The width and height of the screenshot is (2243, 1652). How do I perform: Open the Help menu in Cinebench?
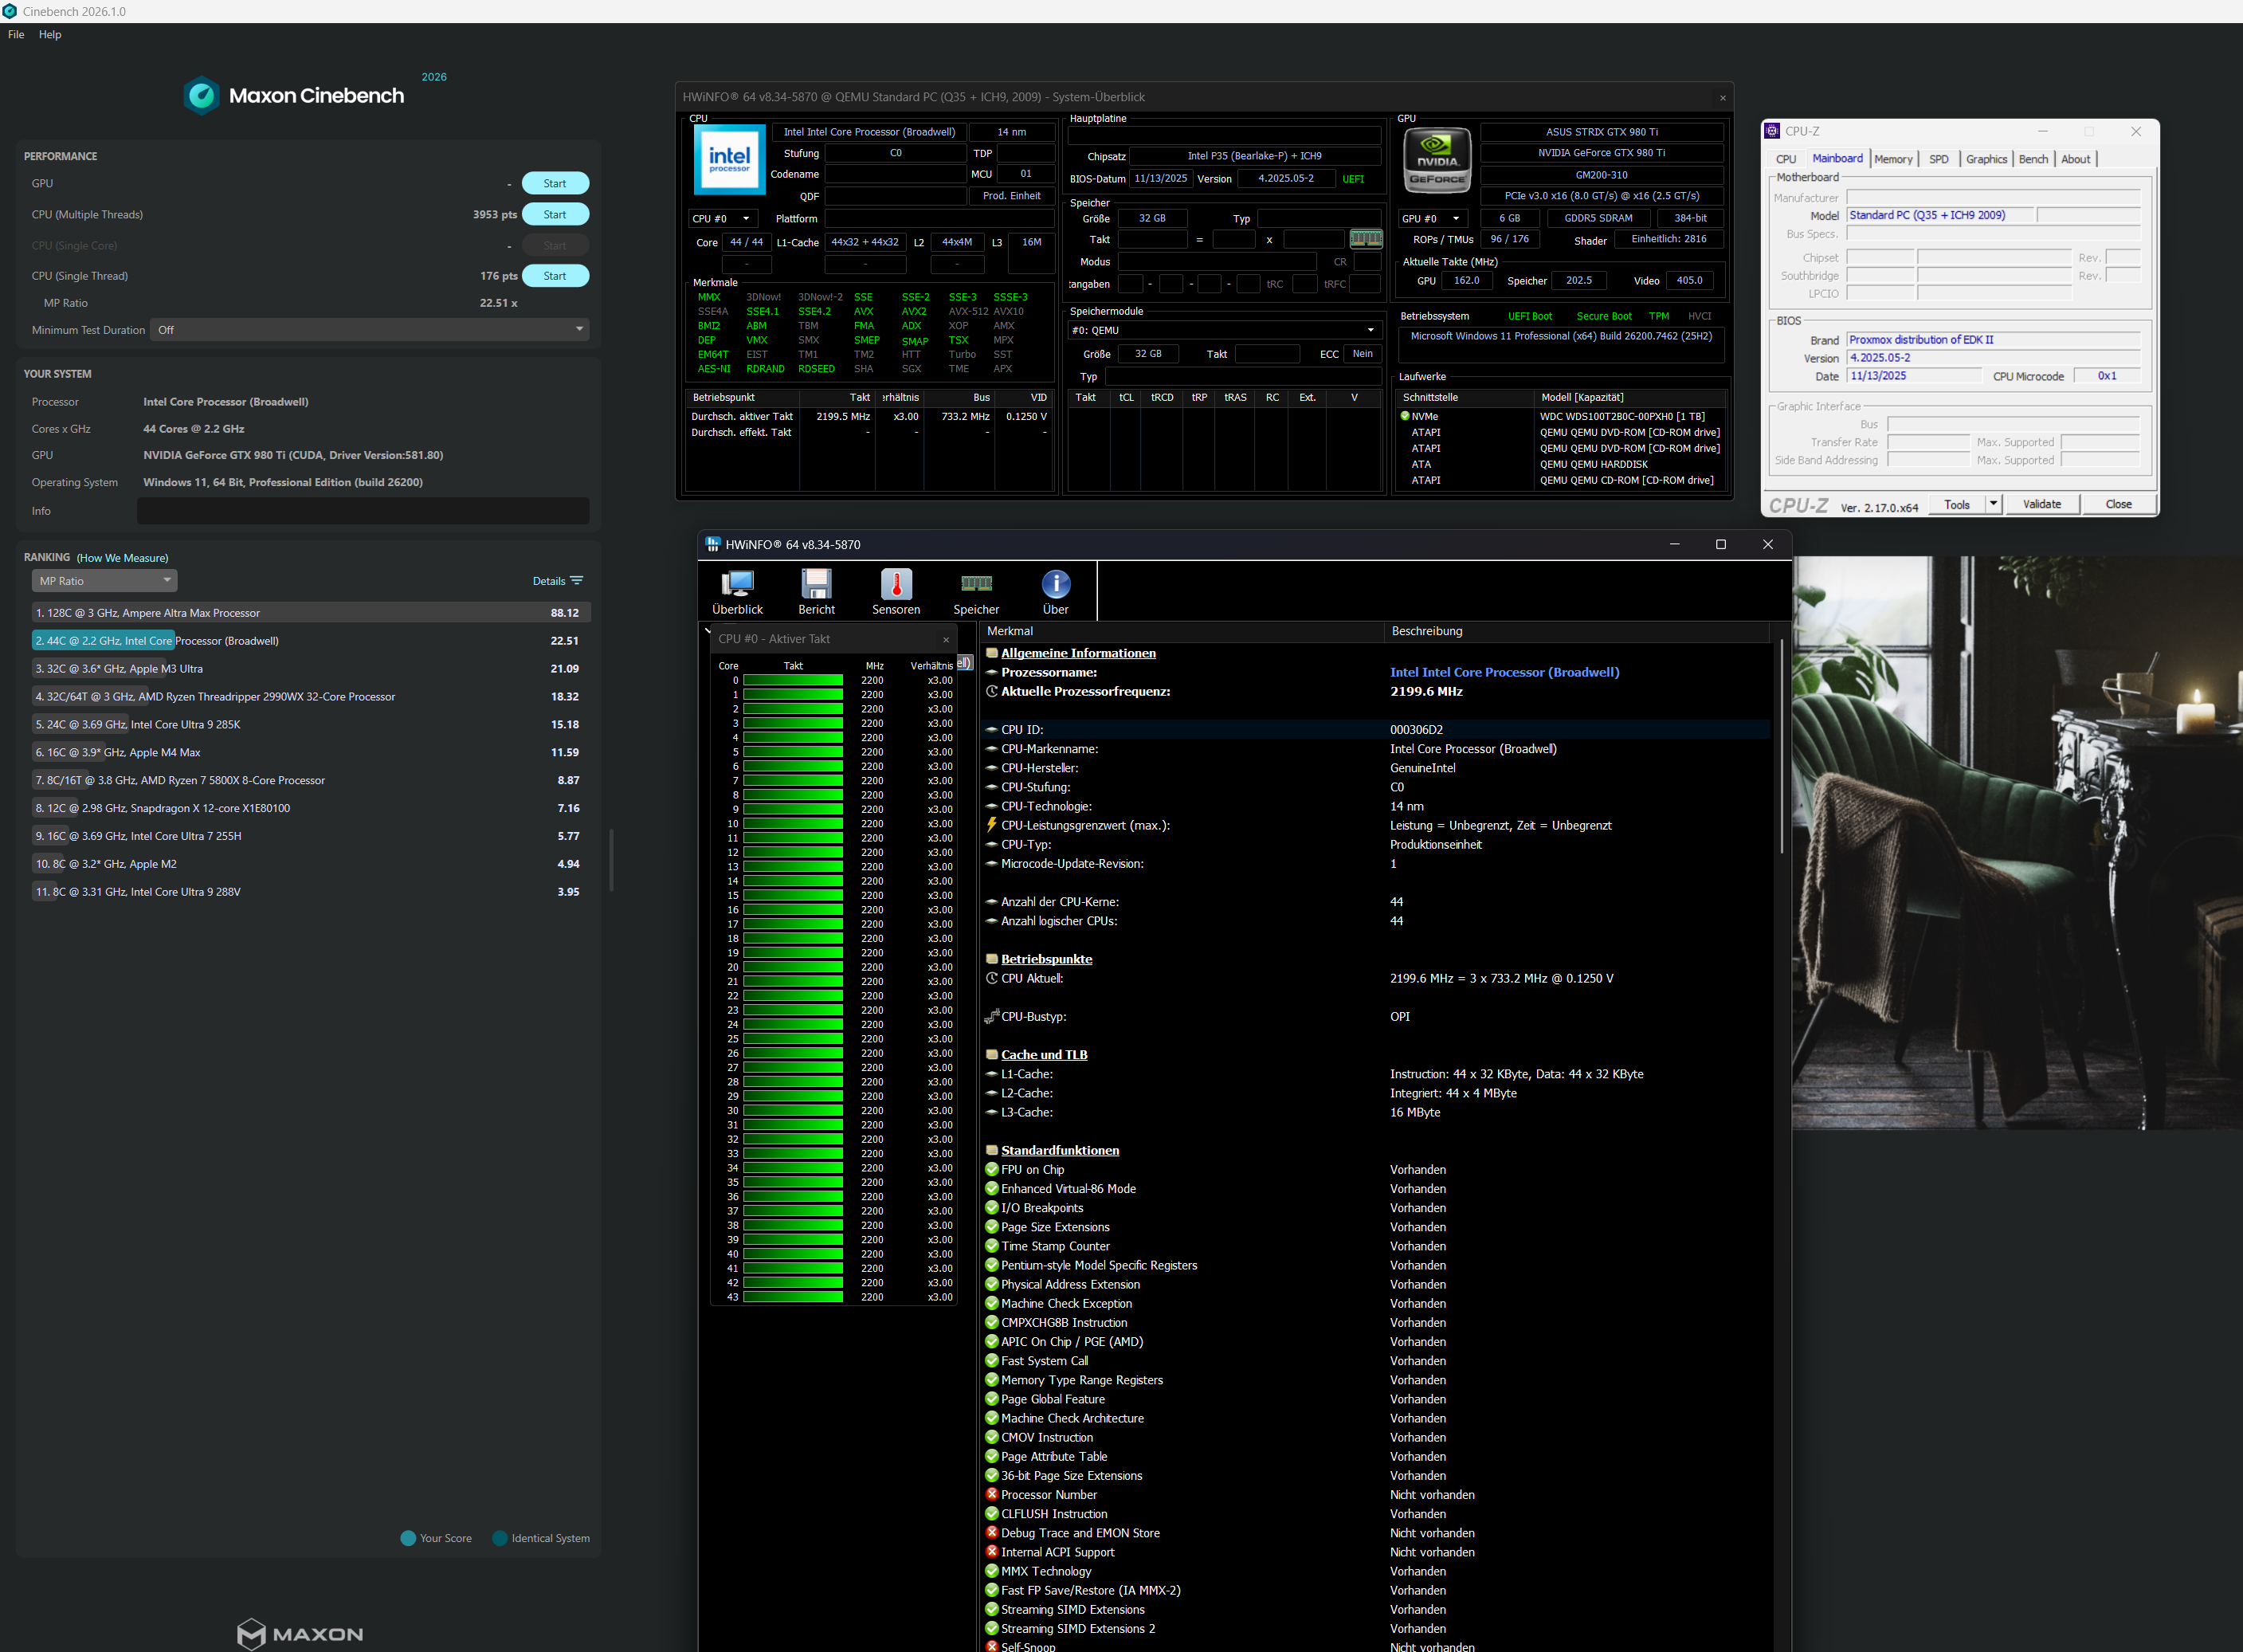tap(50, 34)
